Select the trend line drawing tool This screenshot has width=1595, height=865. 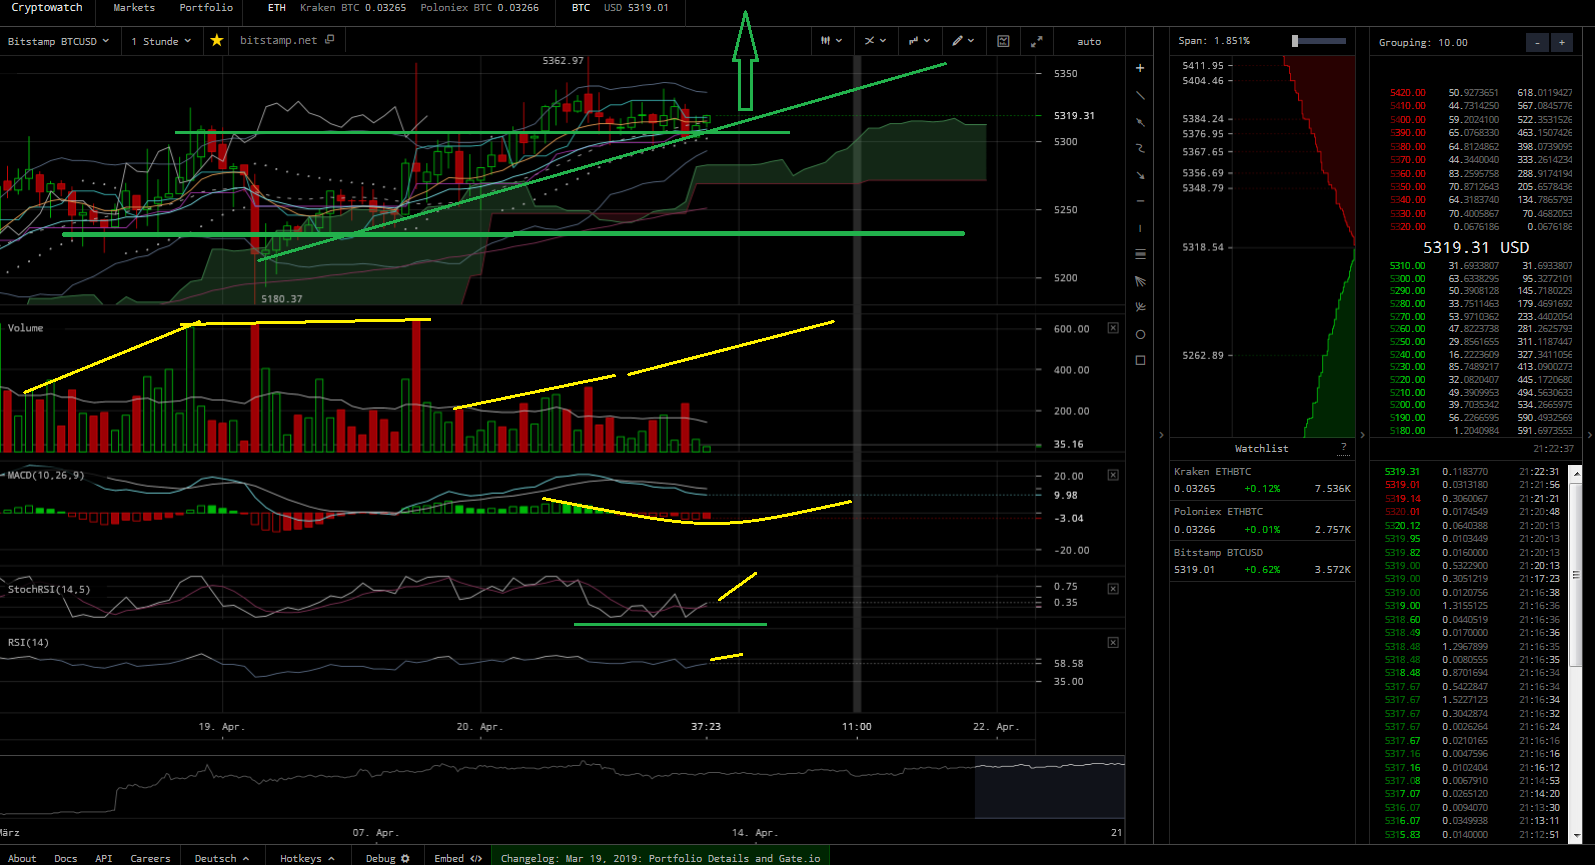(1140, 95)
